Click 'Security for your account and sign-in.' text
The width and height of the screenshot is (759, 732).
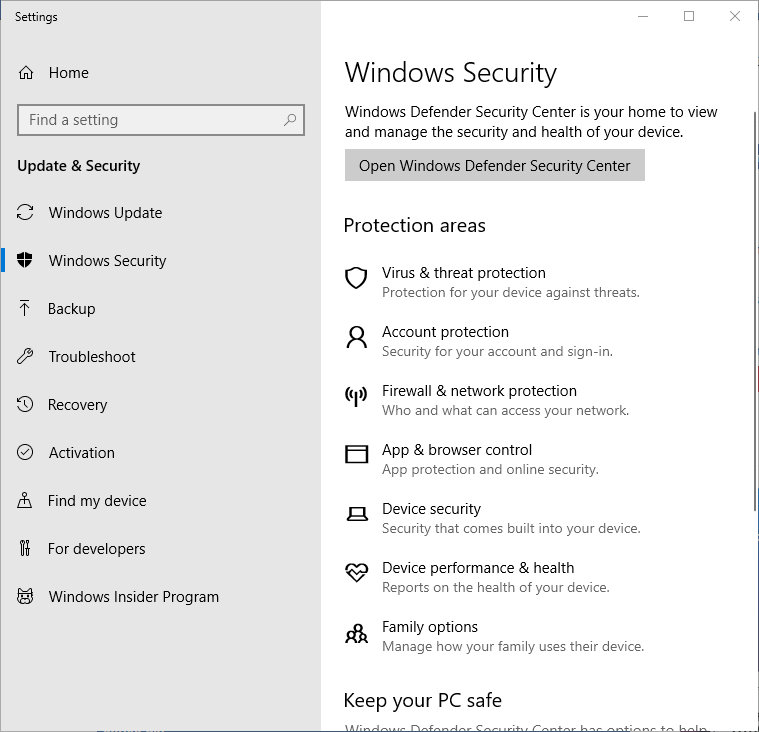497,351
